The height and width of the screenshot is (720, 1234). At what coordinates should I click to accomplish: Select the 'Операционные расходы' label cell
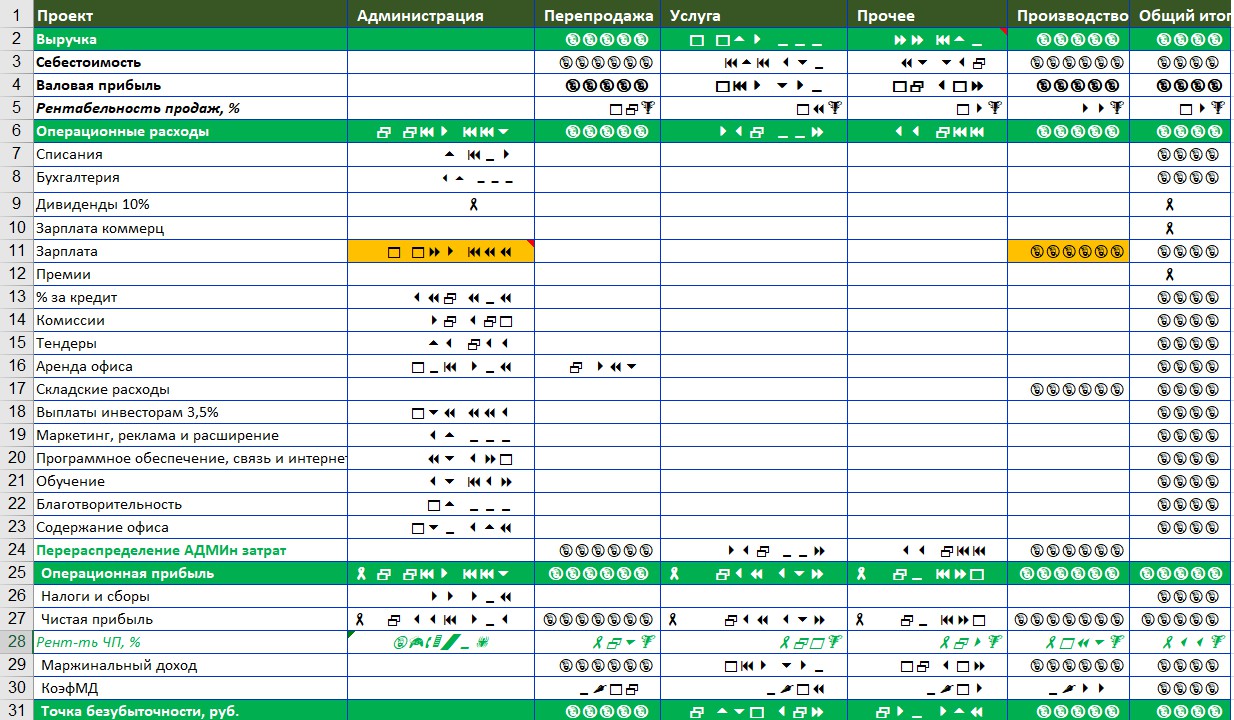[x=190, y=131]
